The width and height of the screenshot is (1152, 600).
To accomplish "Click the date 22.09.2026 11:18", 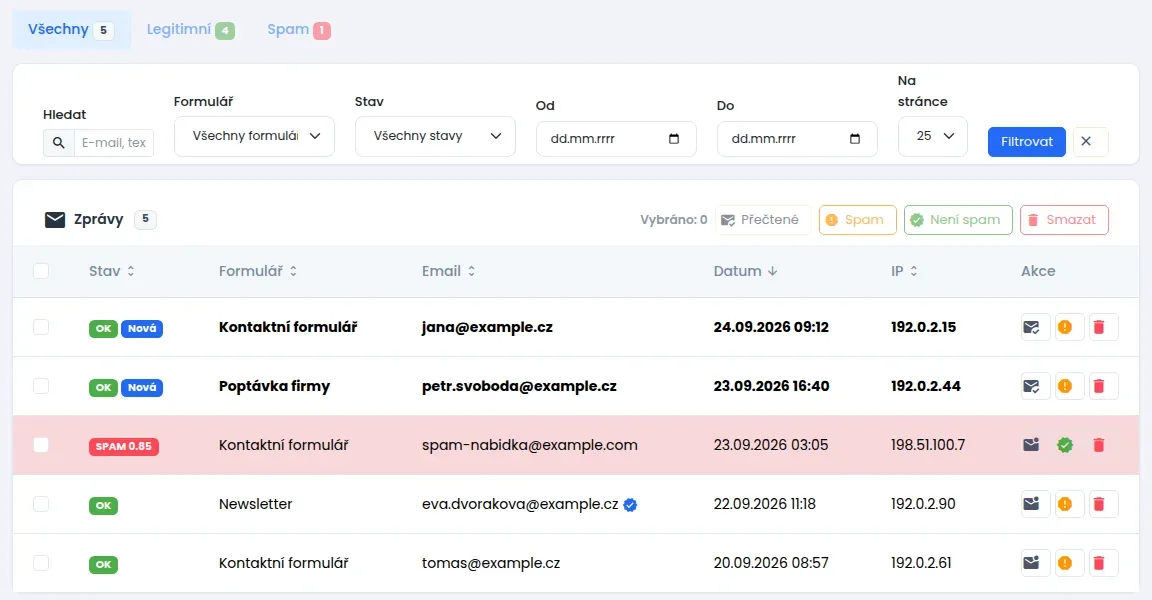I will pyautogui.click(x=764, y=504).
